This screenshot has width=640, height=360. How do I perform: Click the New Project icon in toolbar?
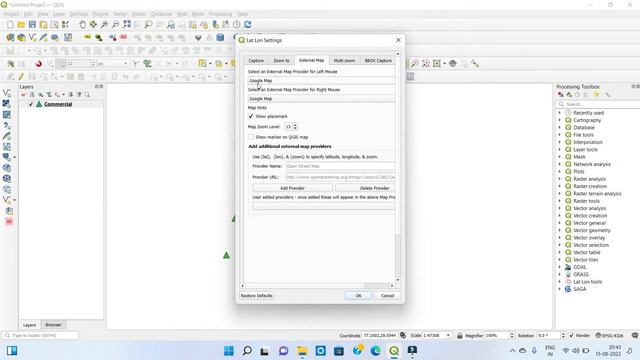10,25
